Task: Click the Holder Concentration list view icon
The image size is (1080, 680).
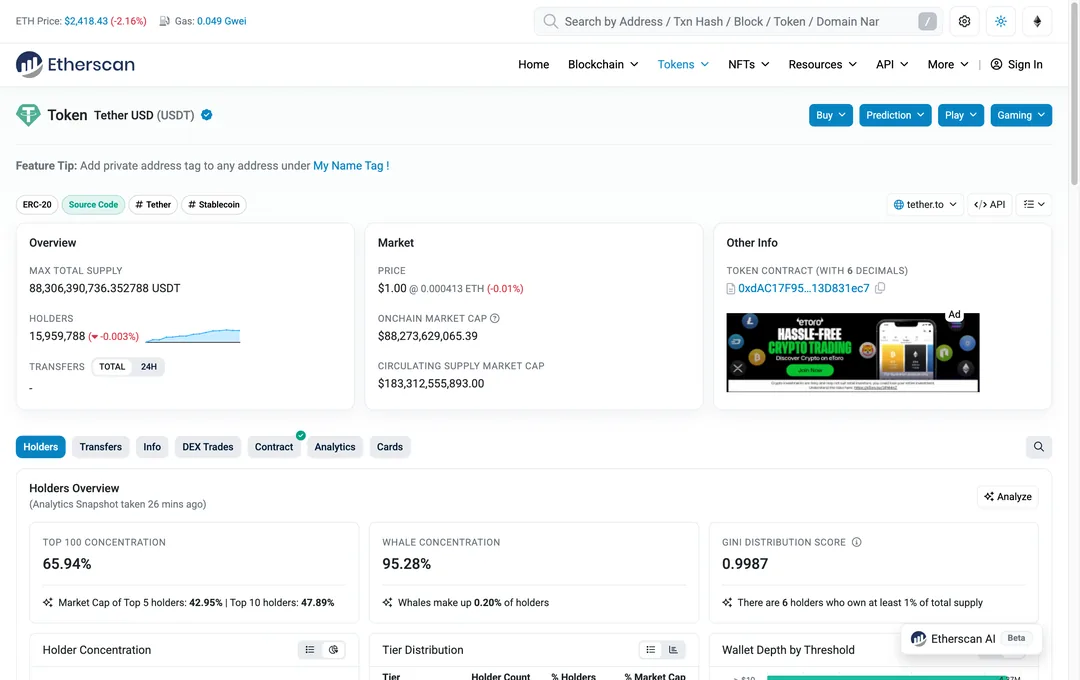Action: point(310,650)
